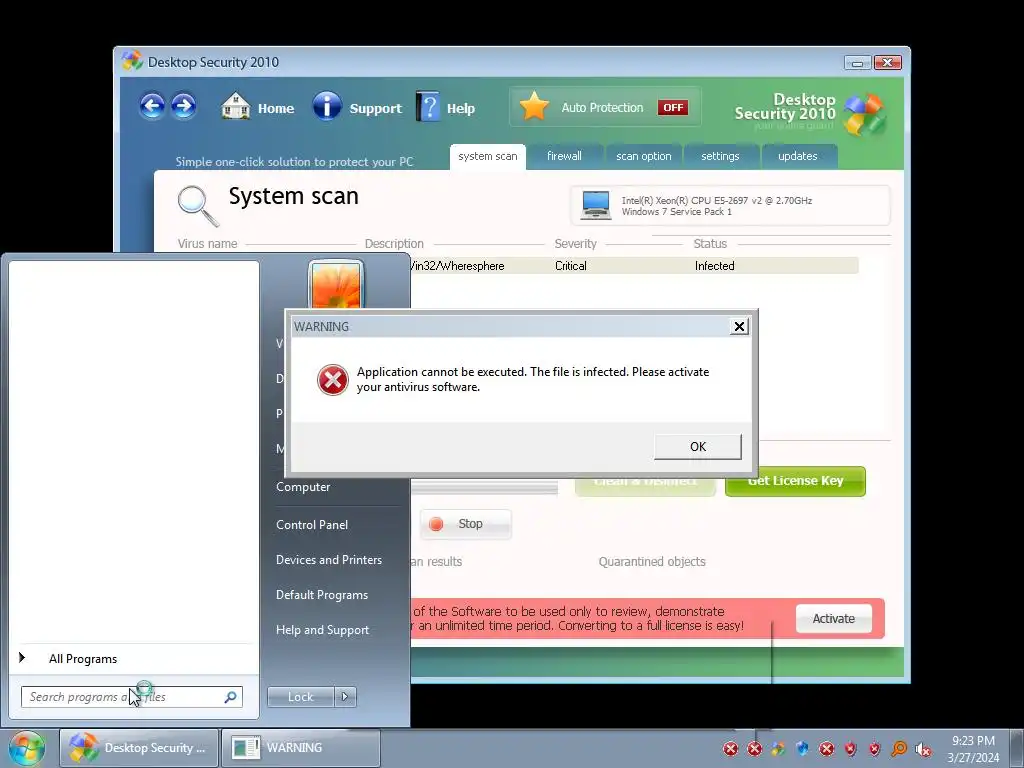Screen dimensions: 1024x768
Task: Click the Description column header
Action: [394, 244]
